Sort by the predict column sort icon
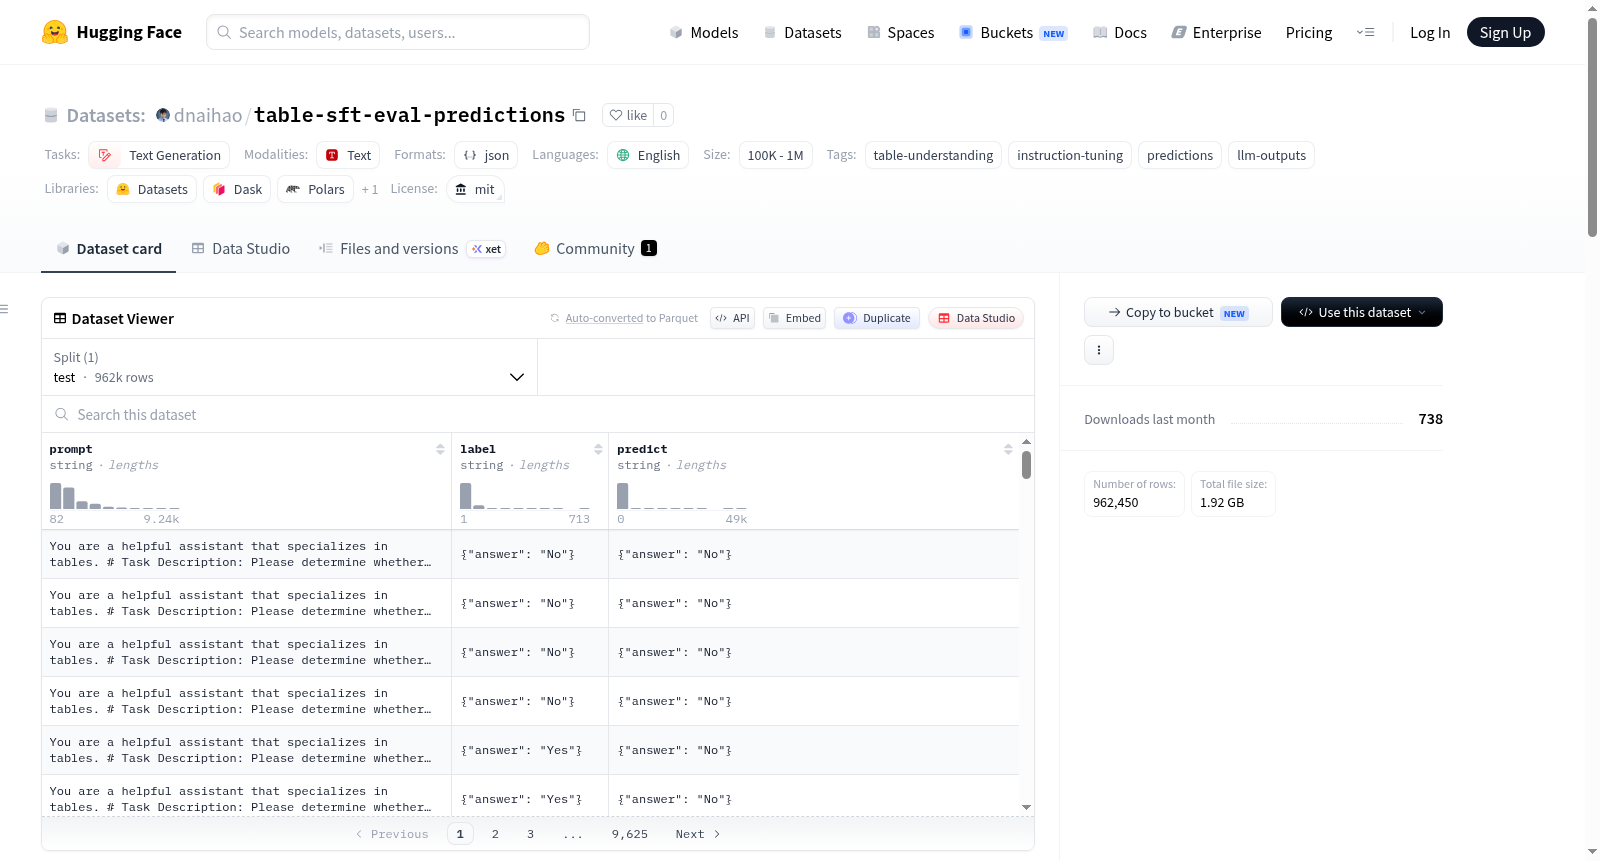Screen dimensions: 1600x861 (1008, 449)
